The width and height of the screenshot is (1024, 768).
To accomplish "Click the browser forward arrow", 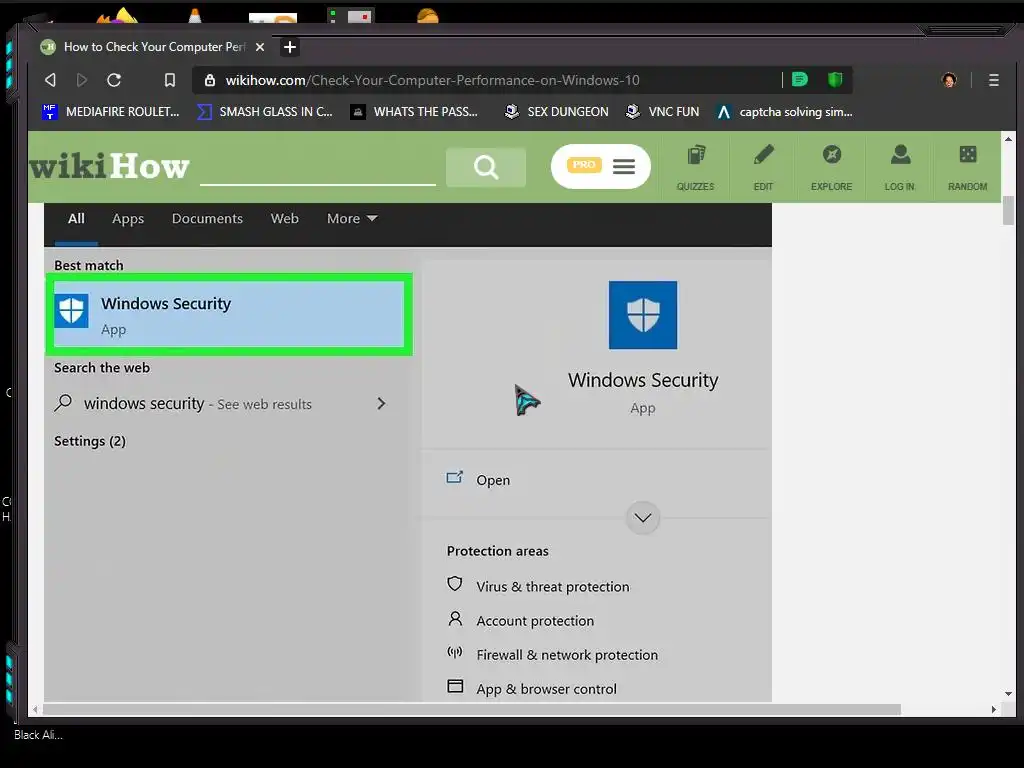I will (x=82, y=80).
